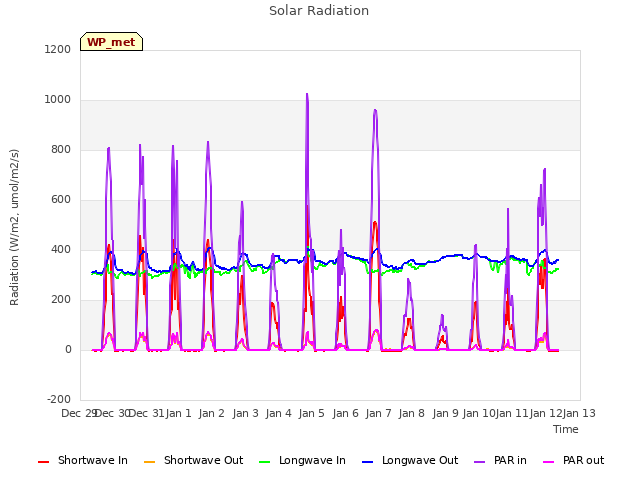This screenshot has width=640, height=480.
Task: Click the Jan 7 x-axis date label
Action: coord(378,413)
